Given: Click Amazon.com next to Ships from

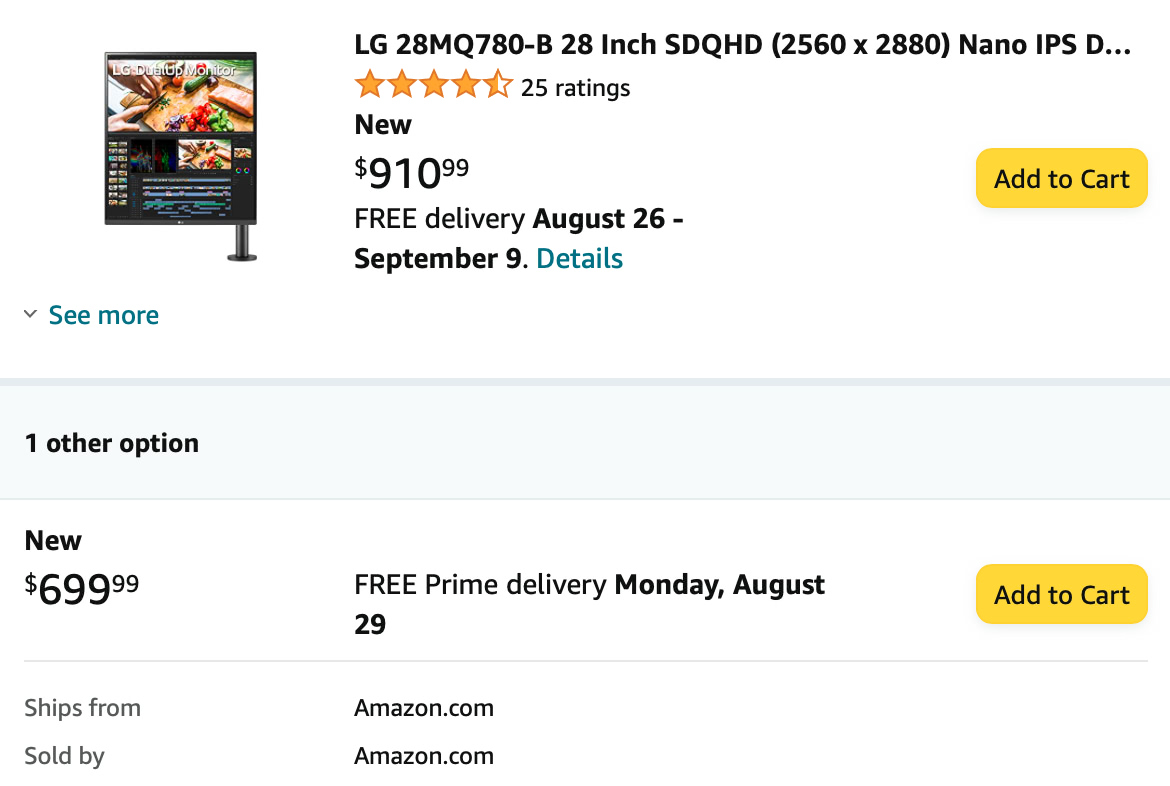Looking at the screenshot, I should pyautogui.click(x=424, y=708).
